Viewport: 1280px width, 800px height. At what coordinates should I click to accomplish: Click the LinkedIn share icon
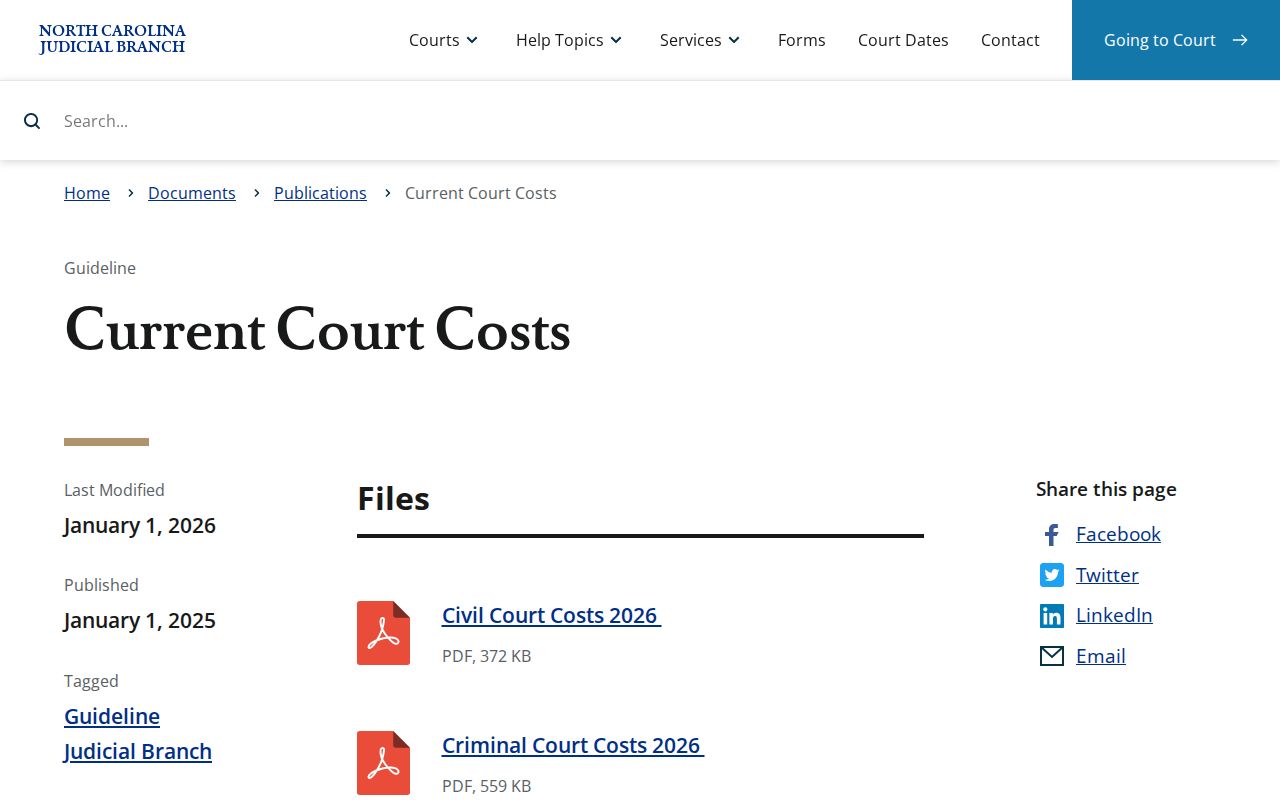tap(1052, 616)
